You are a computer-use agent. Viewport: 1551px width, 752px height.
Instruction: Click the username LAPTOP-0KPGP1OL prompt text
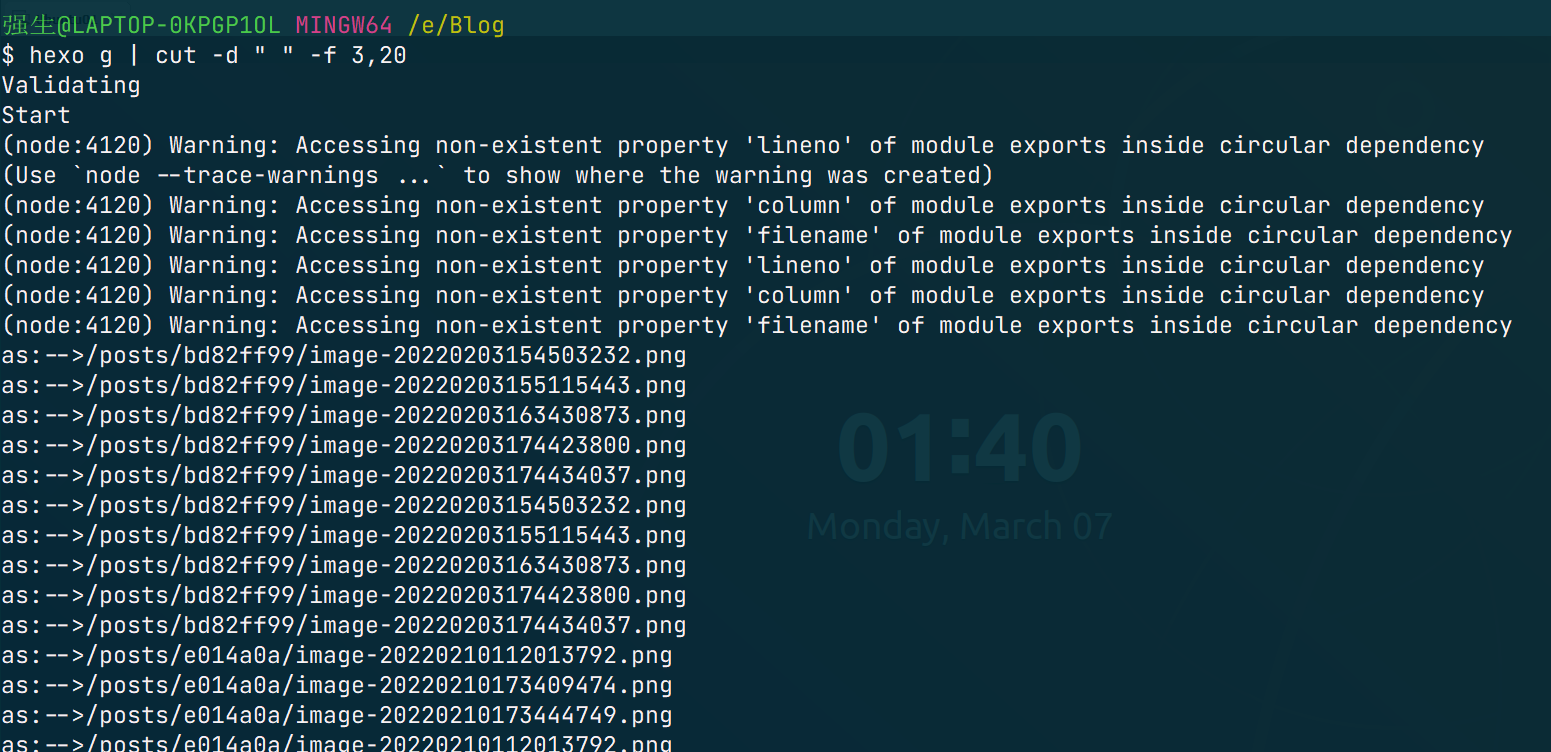point(141,25)
